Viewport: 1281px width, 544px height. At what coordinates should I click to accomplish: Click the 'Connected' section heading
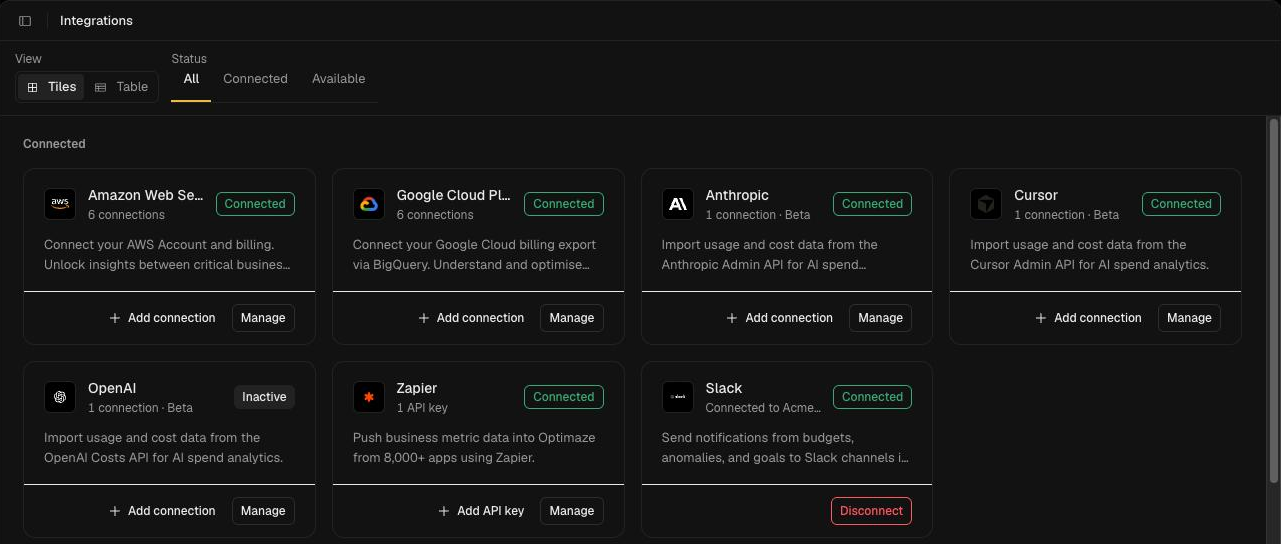(x=54, y=144)
